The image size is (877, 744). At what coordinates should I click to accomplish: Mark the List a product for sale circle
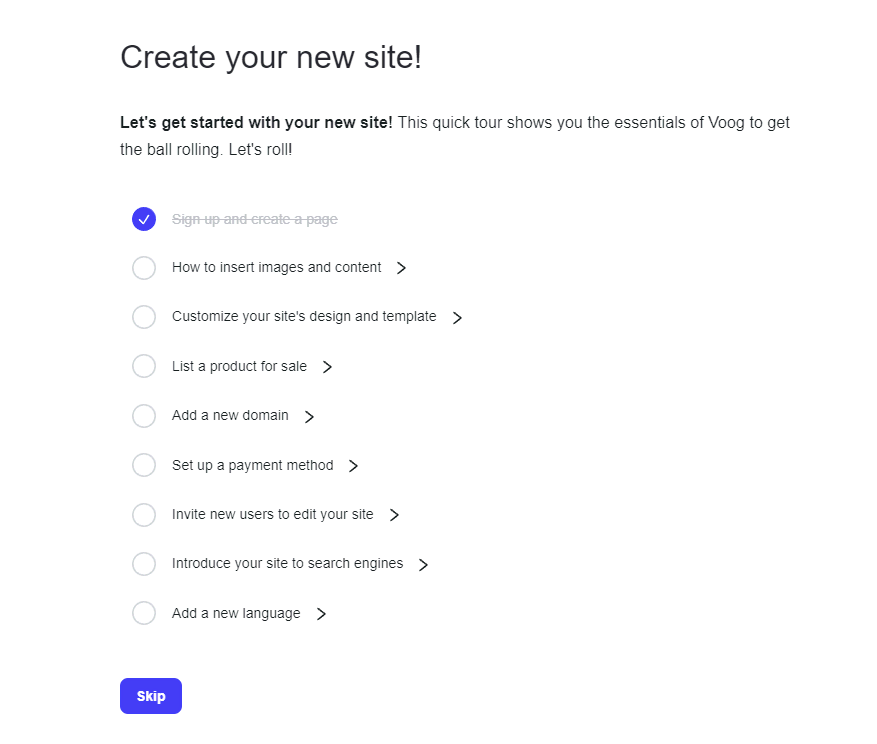point(144,366)
